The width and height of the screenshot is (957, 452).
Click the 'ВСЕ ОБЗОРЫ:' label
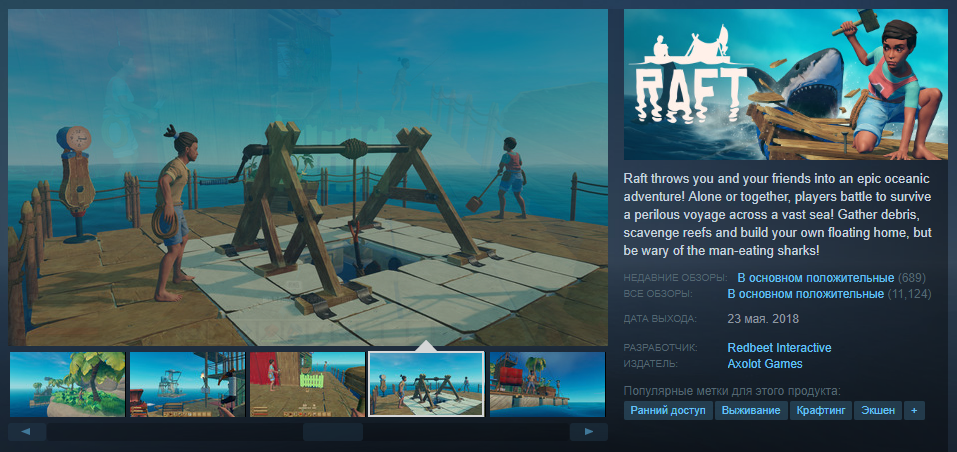658,295
